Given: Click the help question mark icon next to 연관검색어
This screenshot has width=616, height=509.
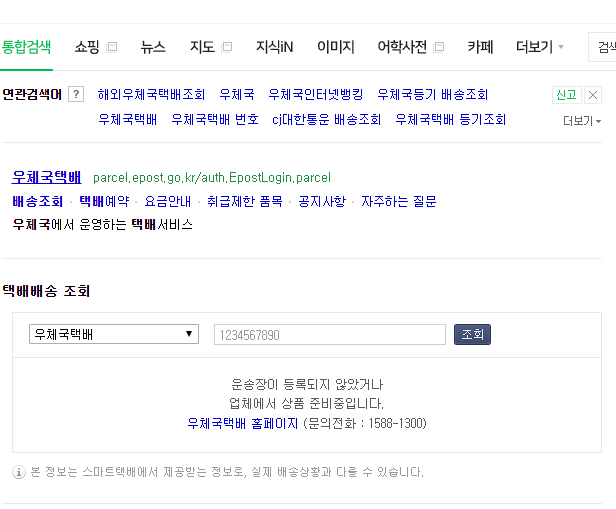Looking at the screenshot, I should click(76, 94).
